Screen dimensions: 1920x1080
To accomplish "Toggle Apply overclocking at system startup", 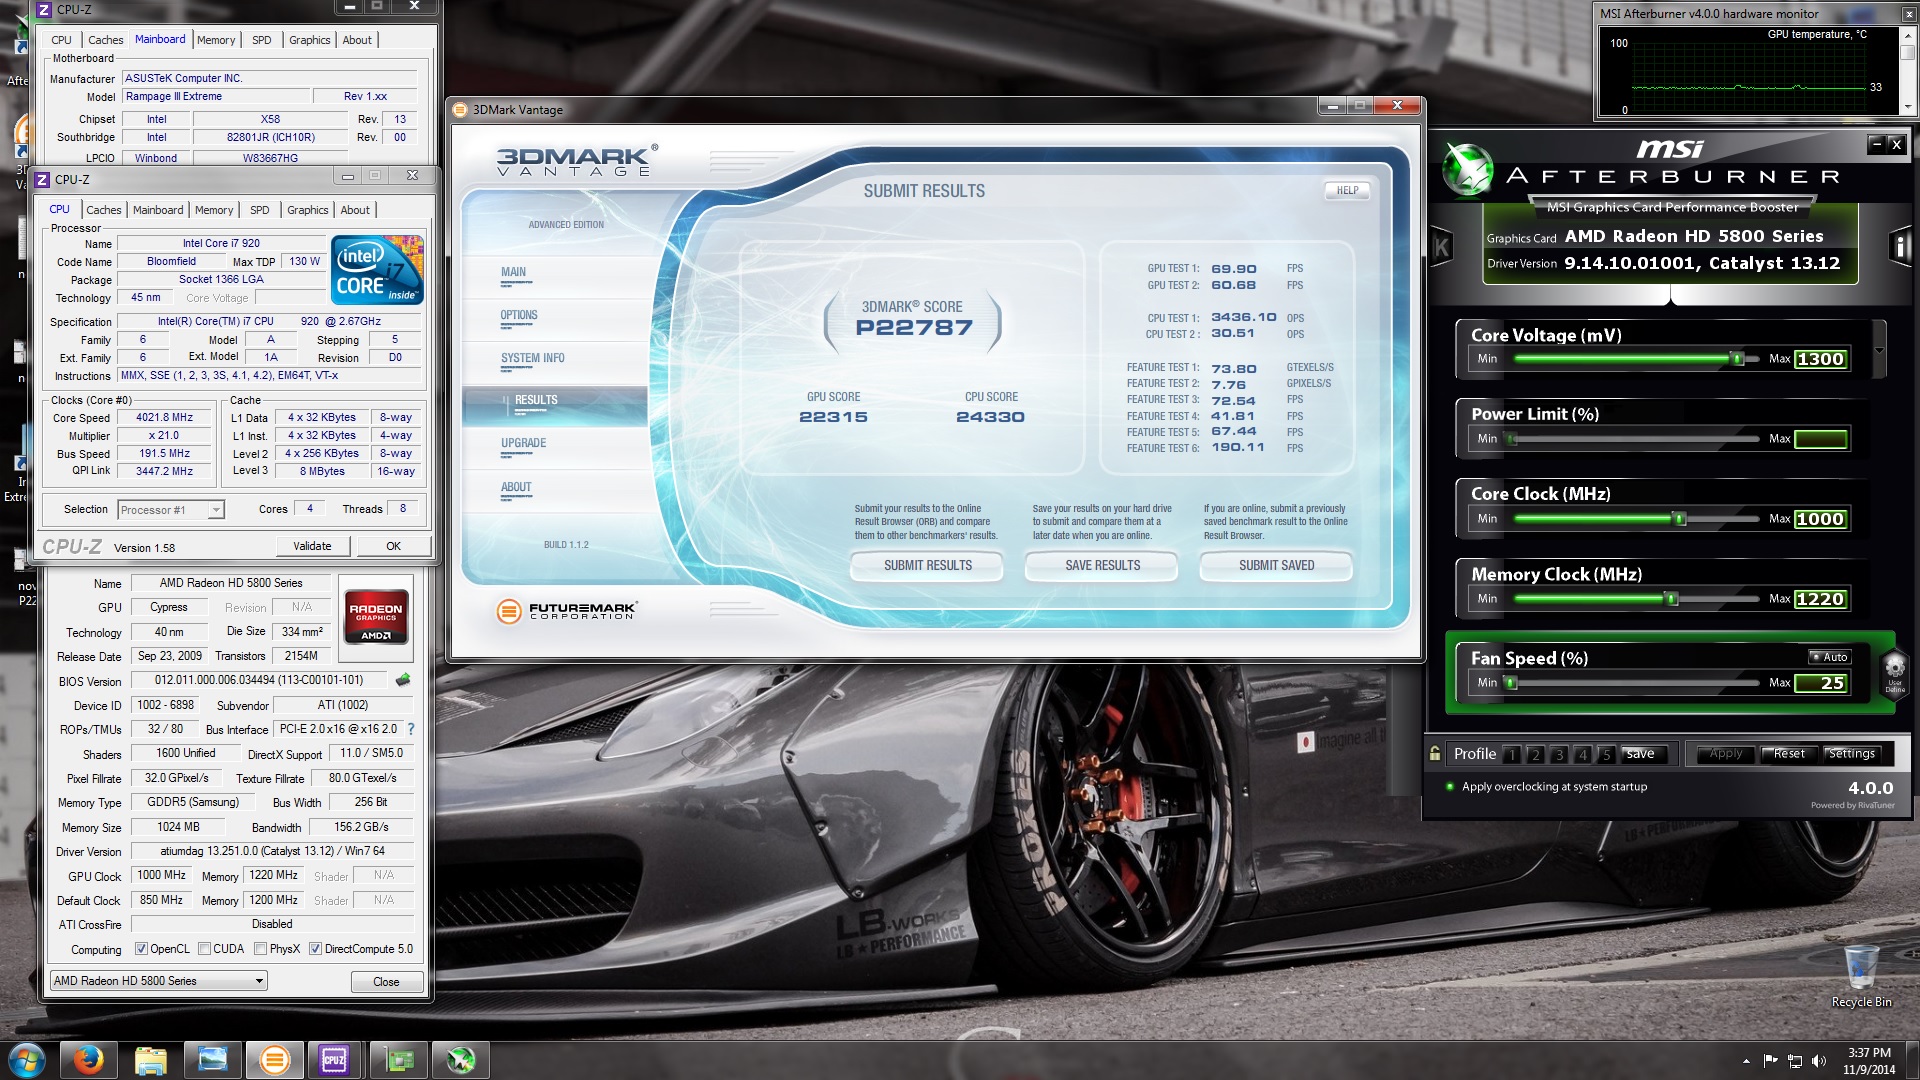I will [1548, 787].
